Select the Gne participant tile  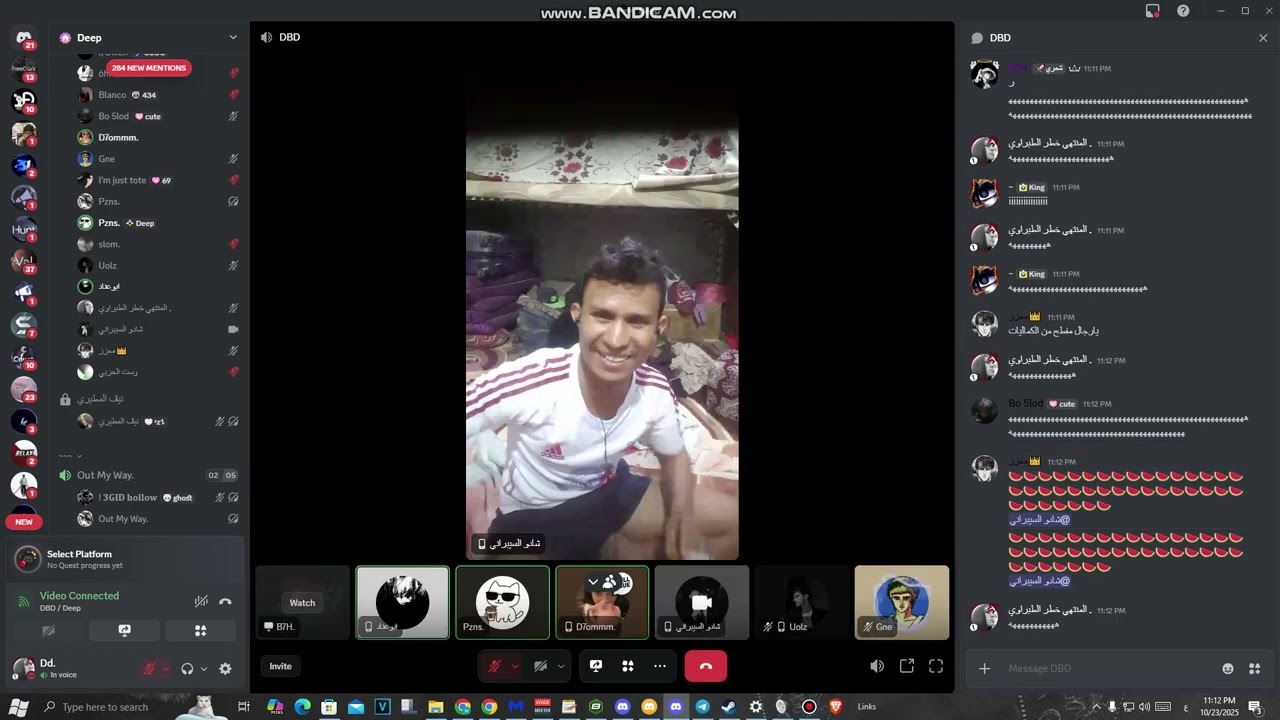[902, 602]
